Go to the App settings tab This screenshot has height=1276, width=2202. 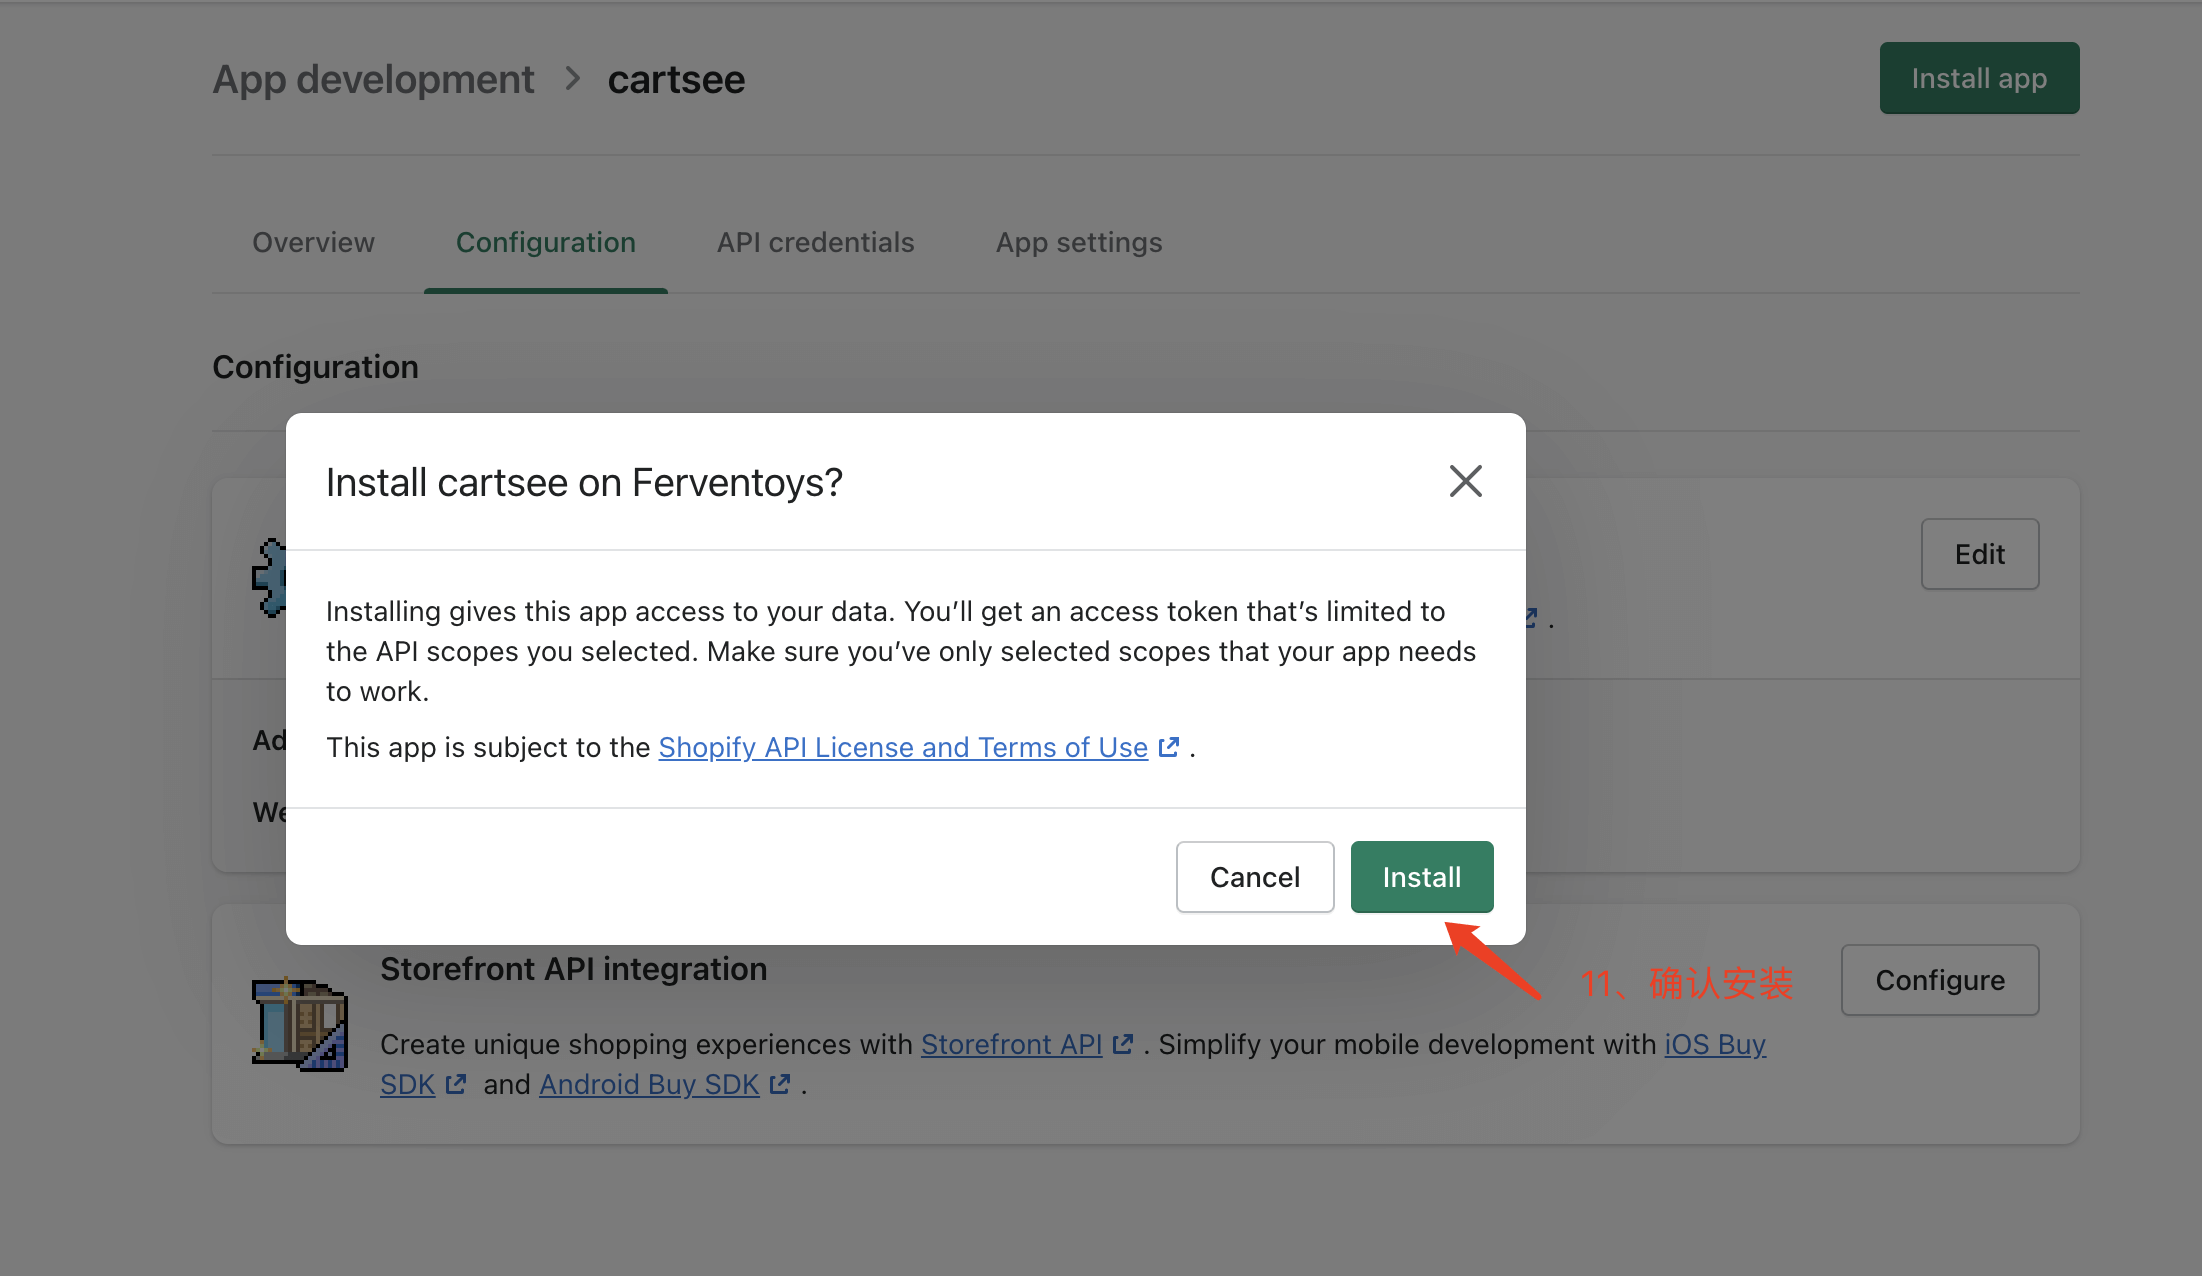[x=1078, y=242]
